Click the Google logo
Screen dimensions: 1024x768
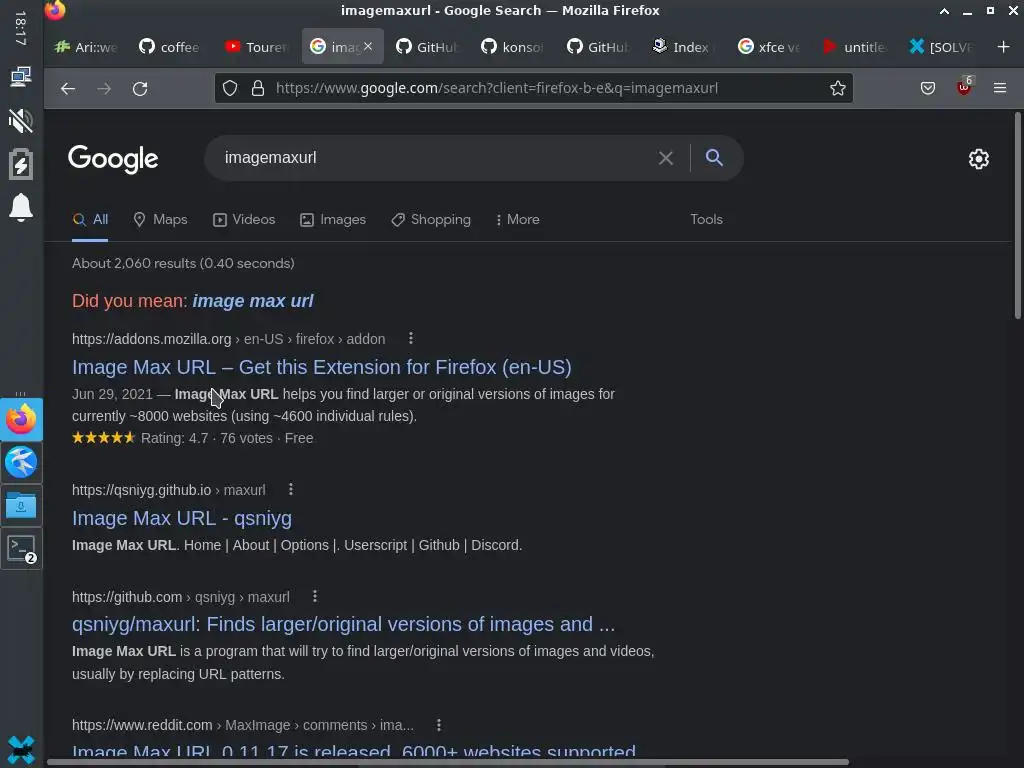tap(113, 159)
